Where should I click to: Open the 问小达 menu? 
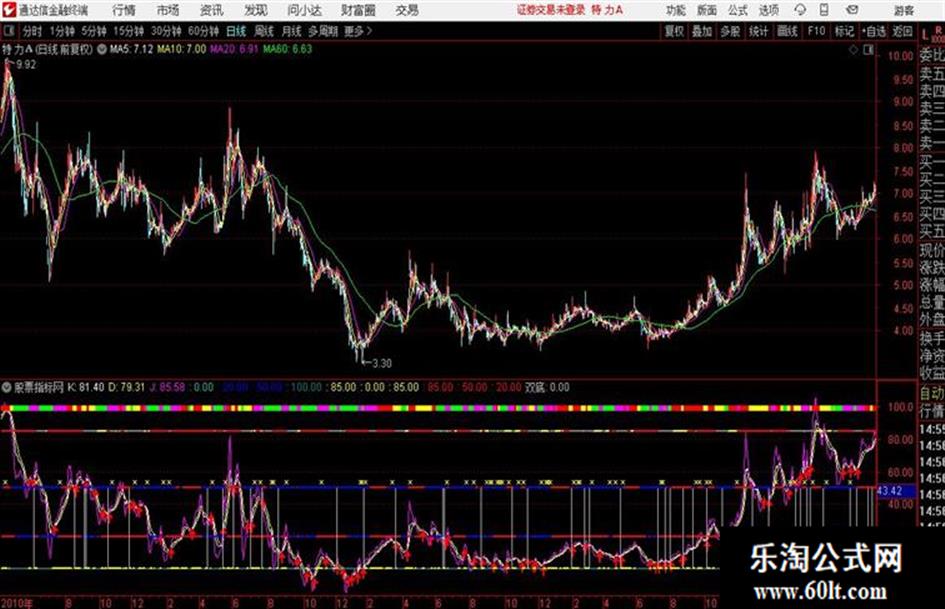[x=304, y=10]
